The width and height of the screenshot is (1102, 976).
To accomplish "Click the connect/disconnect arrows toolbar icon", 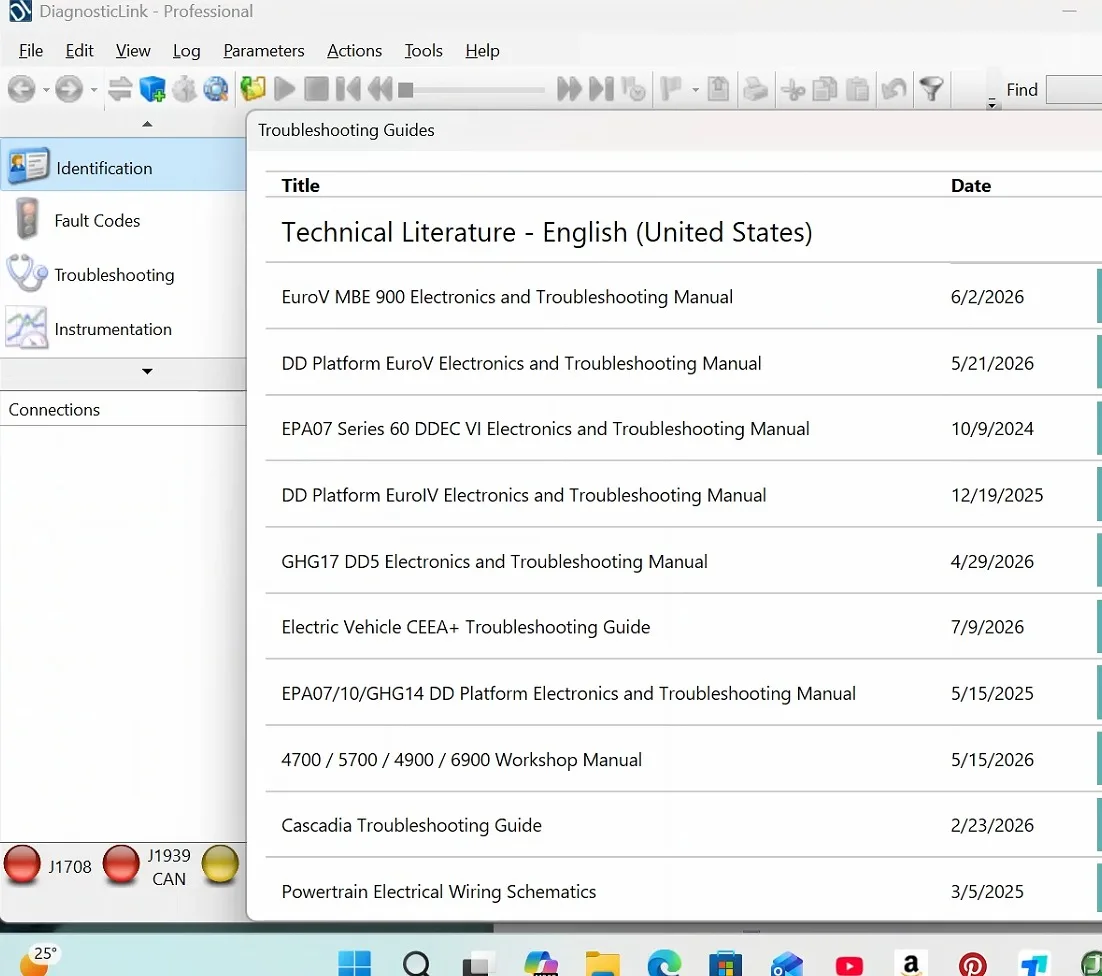I will click(120, 89).
